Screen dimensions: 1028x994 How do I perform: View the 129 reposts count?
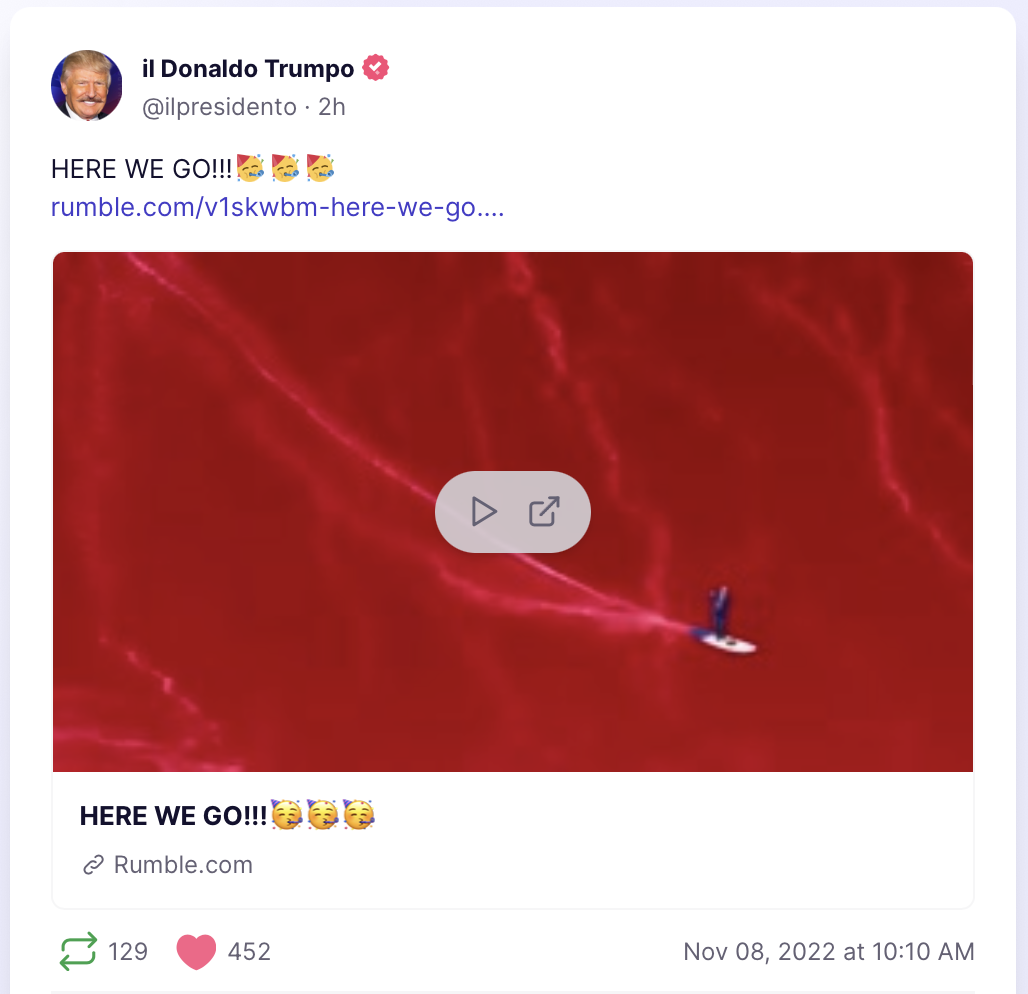pyautogui.click(x=128, y=951)
